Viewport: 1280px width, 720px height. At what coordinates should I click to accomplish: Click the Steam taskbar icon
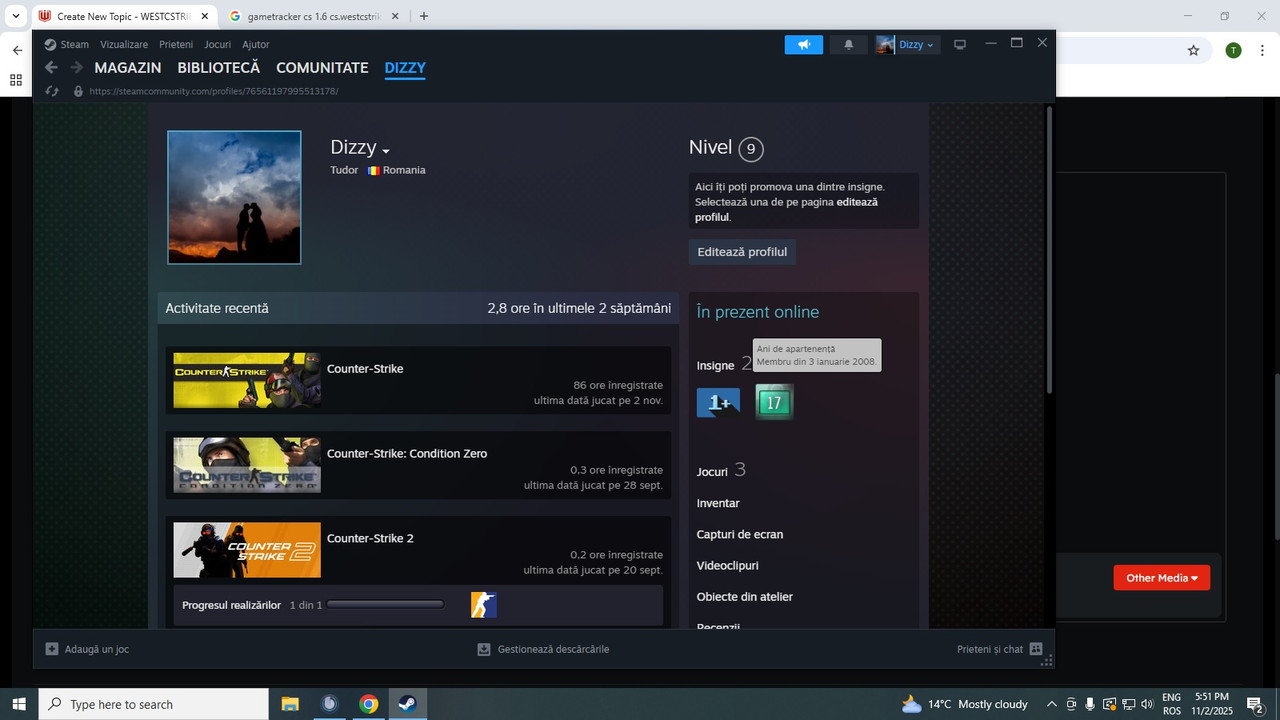[x=408, y=704]
